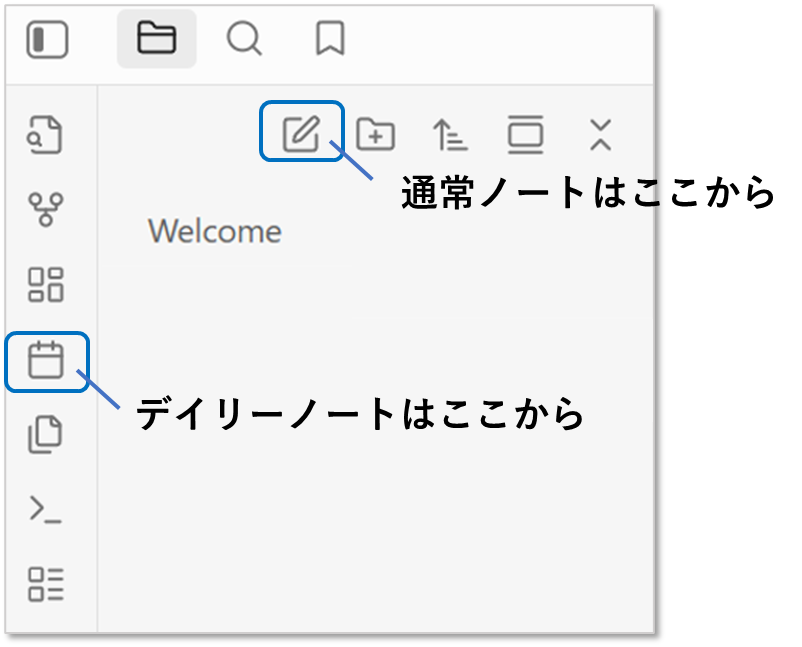The width and height of the screenshot is (802, 647).
Task: Toggle auto-reveal current file
Action: (x=525, y=133)
